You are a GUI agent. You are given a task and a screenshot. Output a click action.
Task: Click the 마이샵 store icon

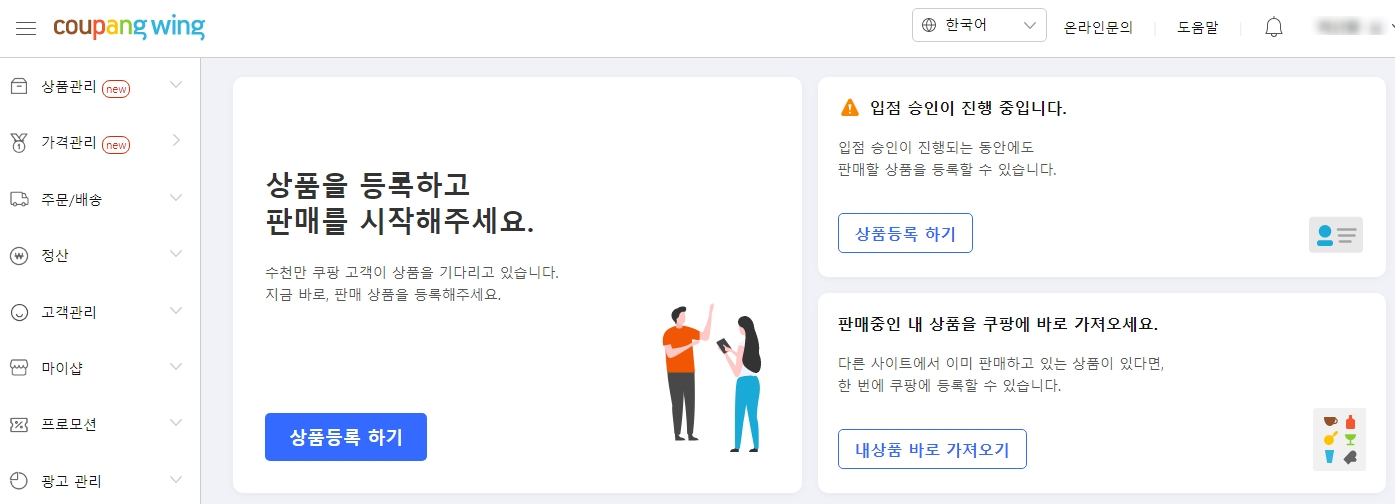coord(18,368)
